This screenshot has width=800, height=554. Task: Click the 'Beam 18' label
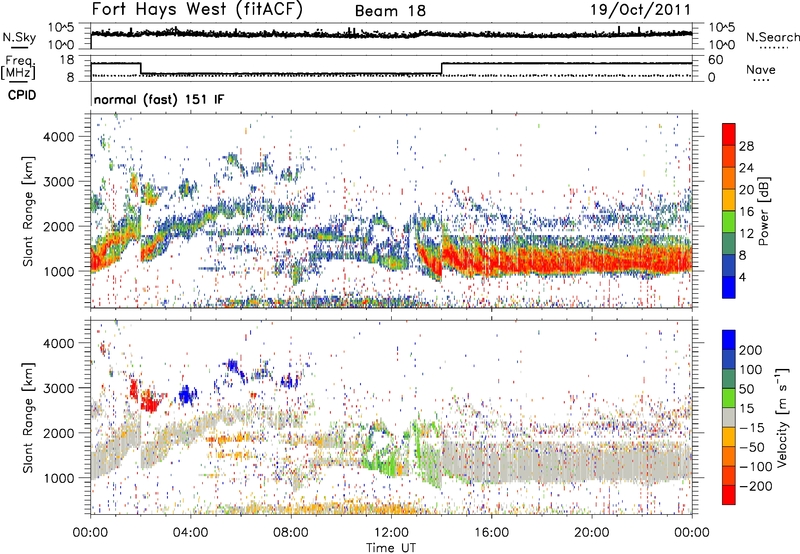[x=390, y=11]
